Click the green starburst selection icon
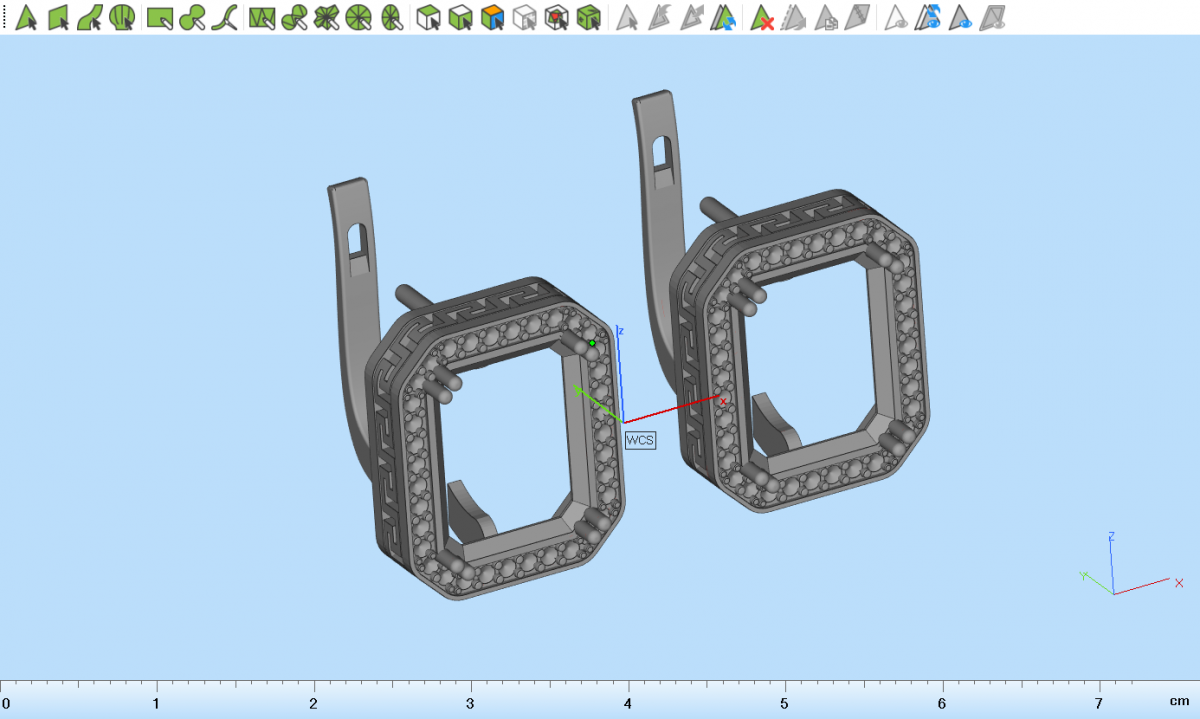The width and height of the screenshot is (1200, 719). coord(327,17)
